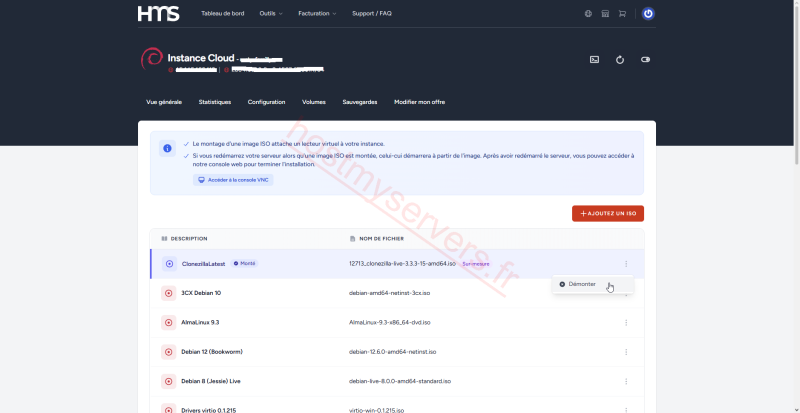Click the Debian 8 (Jessie) Live disc icon

168,381
